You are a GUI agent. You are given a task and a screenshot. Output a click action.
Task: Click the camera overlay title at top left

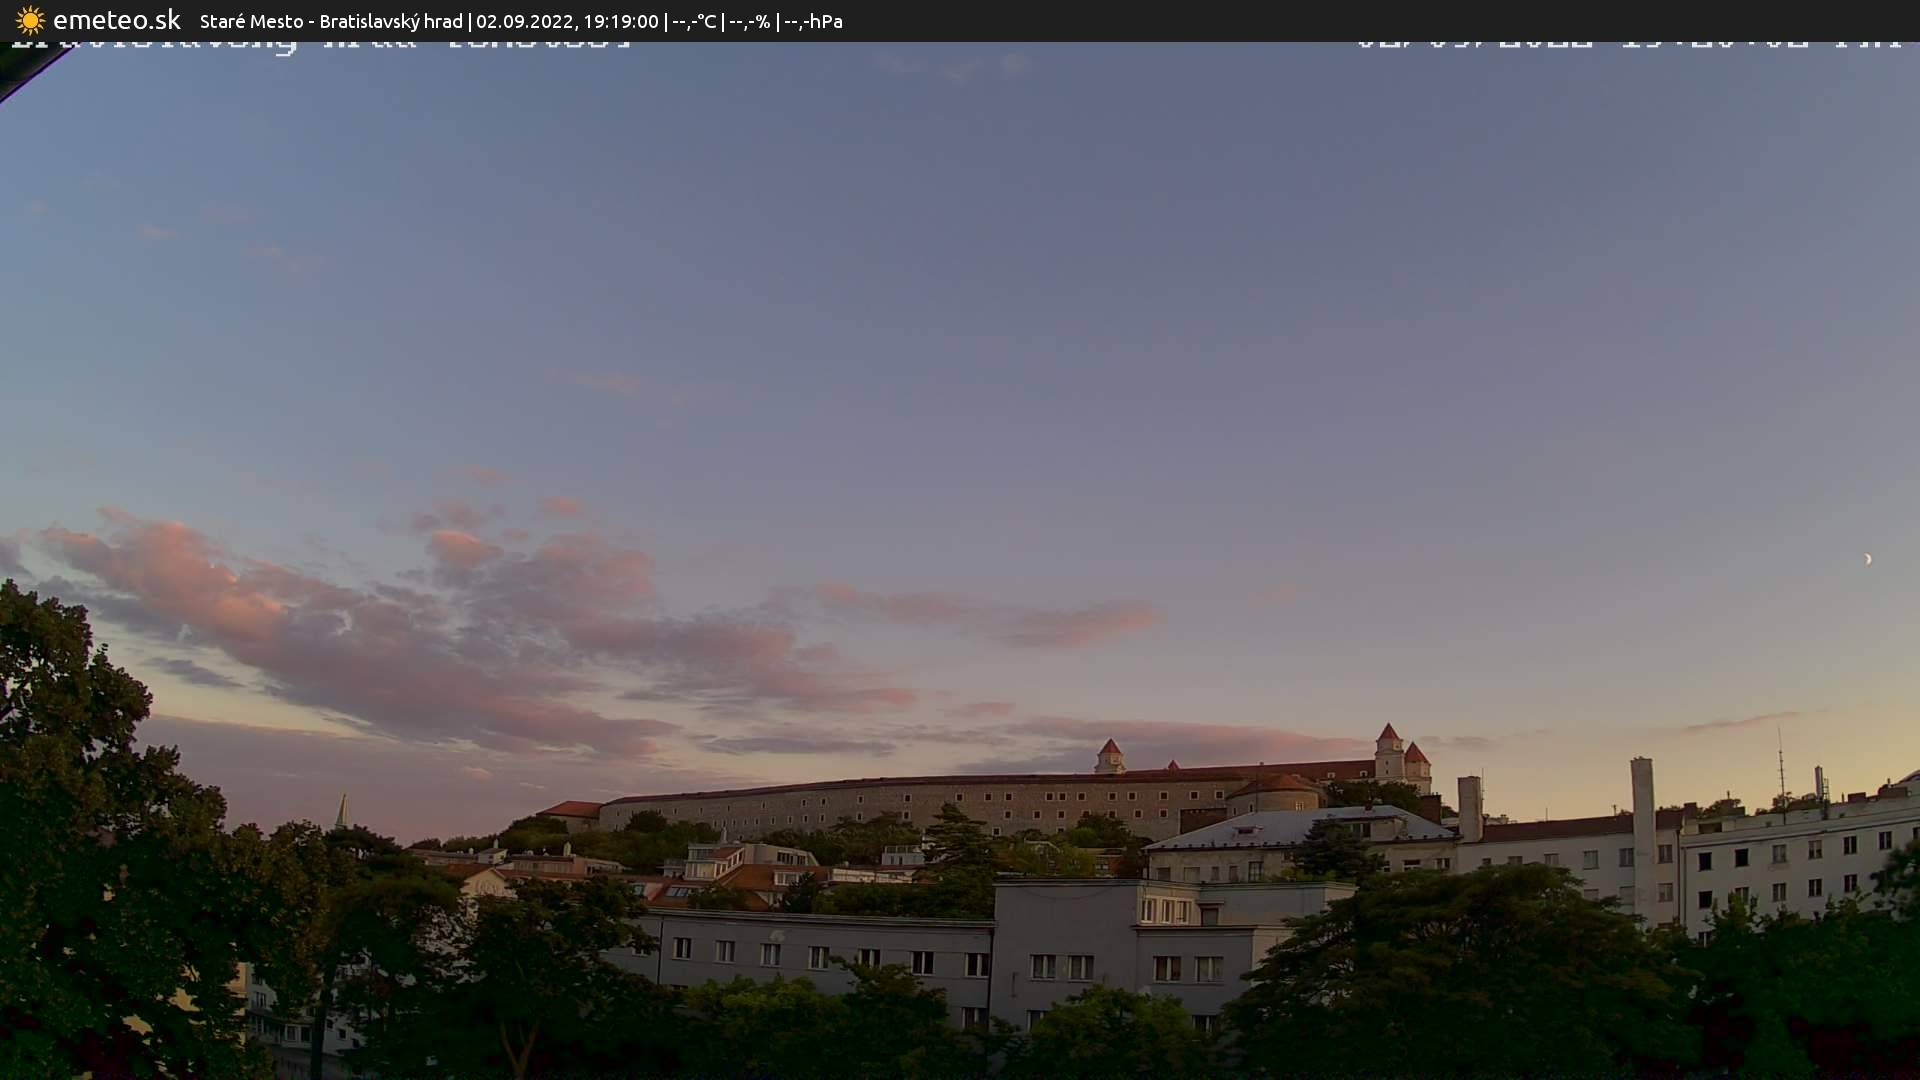point(320,44)
